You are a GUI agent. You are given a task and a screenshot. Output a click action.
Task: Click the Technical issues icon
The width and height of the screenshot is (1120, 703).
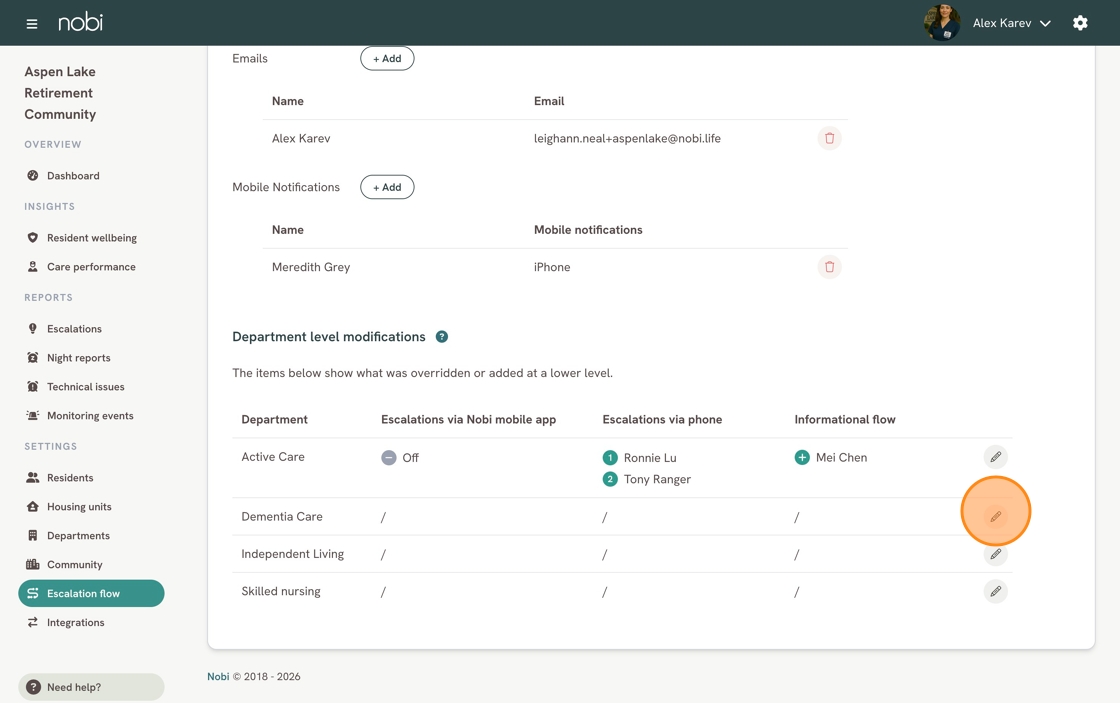pyautogui.click(x=32, y=387)
